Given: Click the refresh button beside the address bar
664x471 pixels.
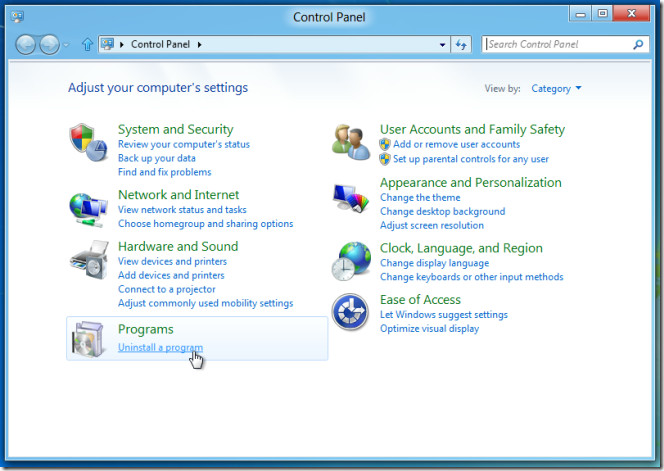Looking at the screenshot, I should (461, 44).
